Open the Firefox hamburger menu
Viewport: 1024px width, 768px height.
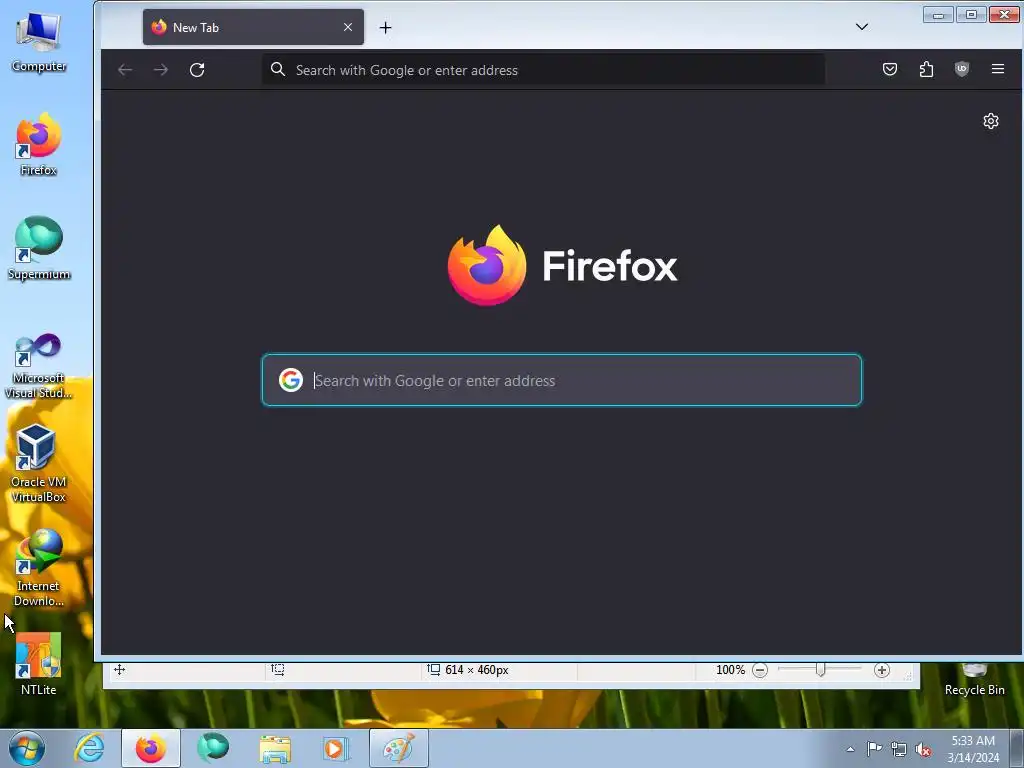pyautogui.click(x=998, y=69)
